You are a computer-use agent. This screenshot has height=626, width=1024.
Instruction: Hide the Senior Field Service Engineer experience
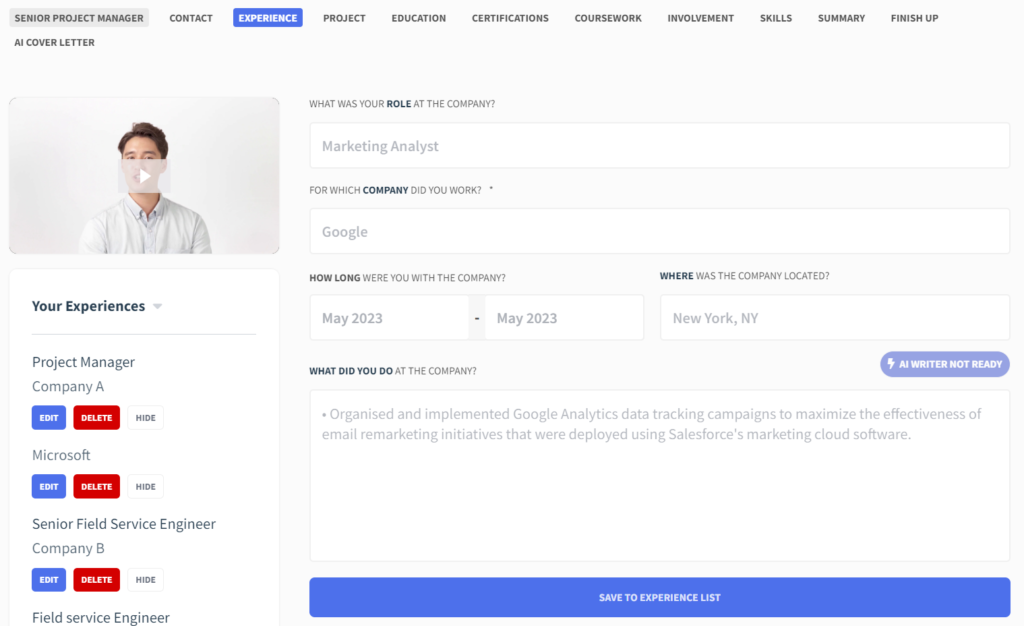pos(146,580)
